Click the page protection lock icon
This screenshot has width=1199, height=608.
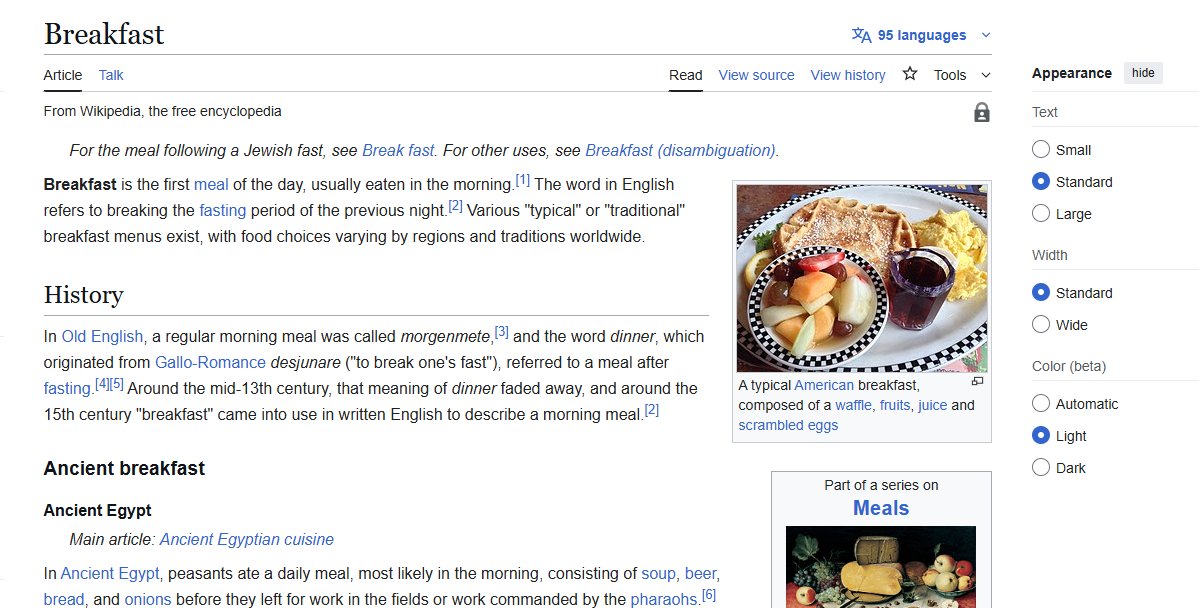pos(981,113)
